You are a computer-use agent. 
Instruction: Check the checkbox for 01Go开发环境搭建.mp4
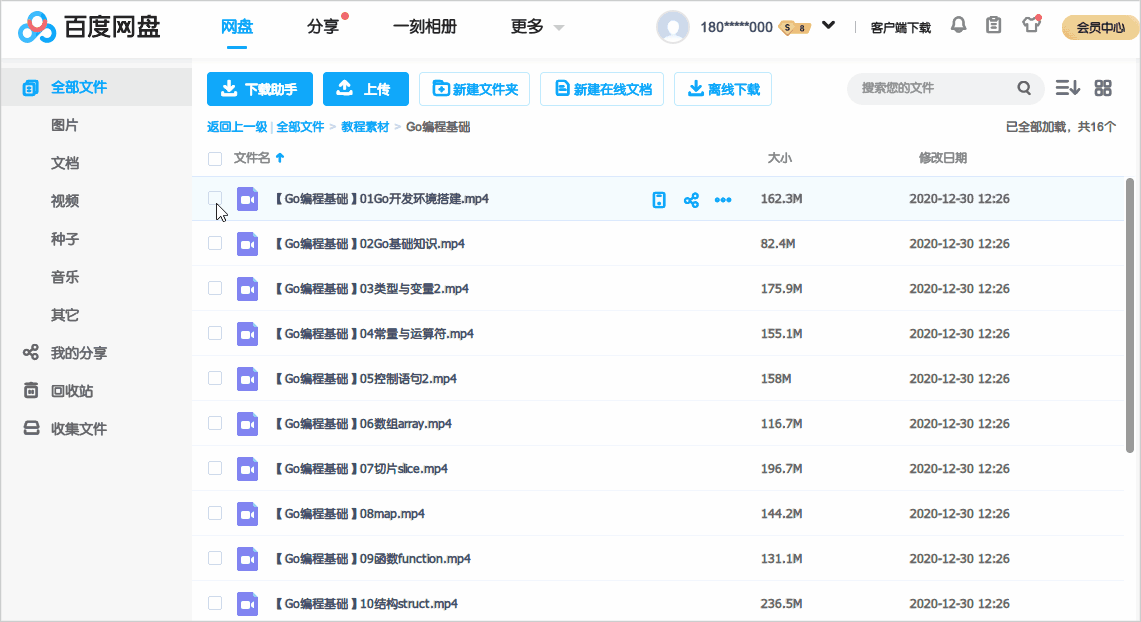tap(215, 199)
